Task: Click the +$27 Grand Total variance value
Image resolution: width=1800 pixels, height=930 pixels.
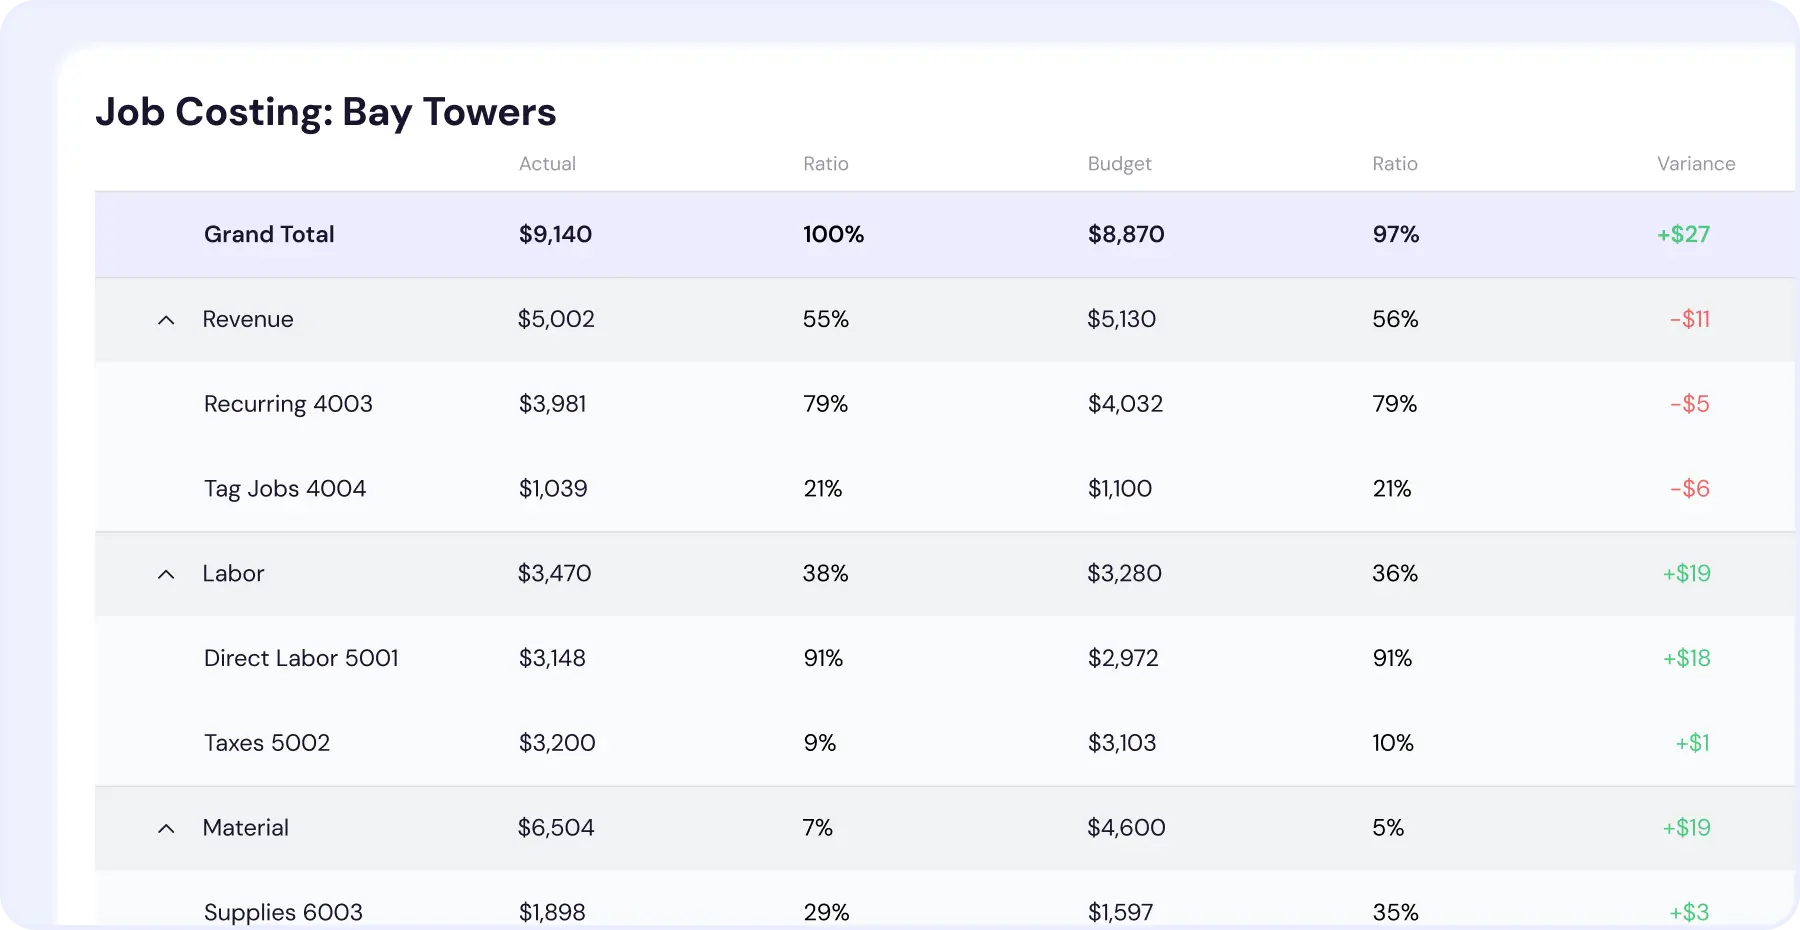Action: [1683, 234]
